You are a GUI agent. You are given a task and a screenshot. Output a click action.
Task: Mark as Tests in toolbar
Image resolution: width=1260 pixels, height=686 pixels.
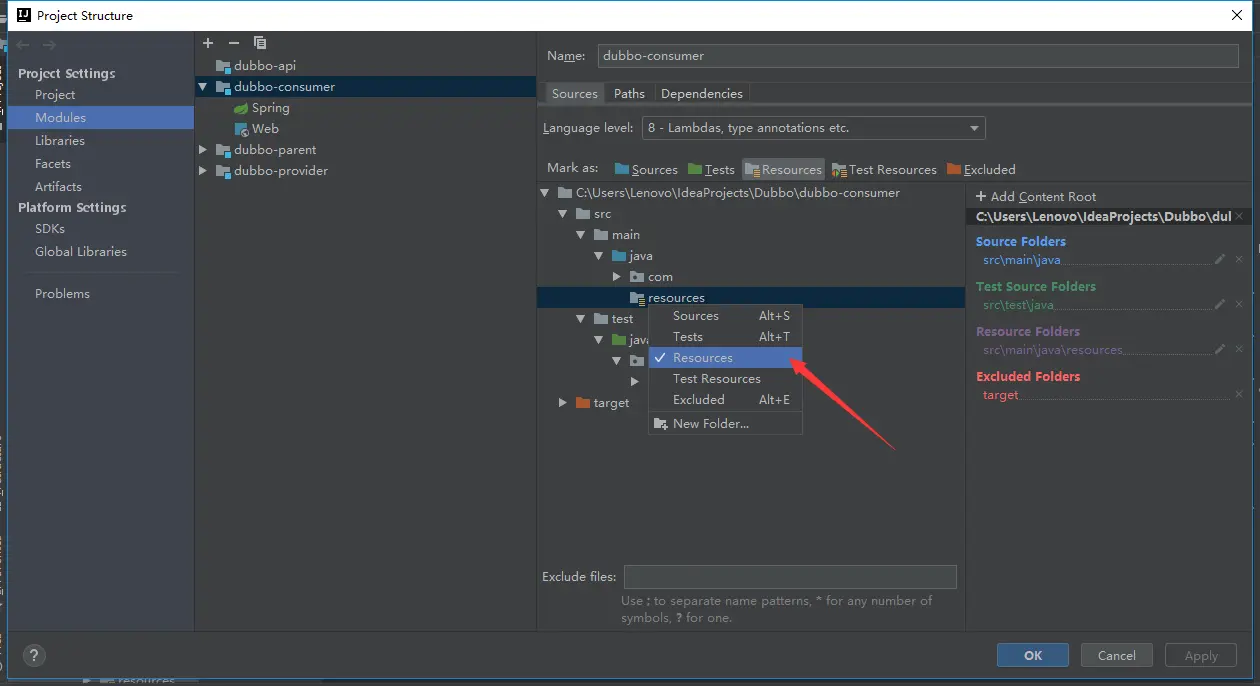tap(710, 170)
